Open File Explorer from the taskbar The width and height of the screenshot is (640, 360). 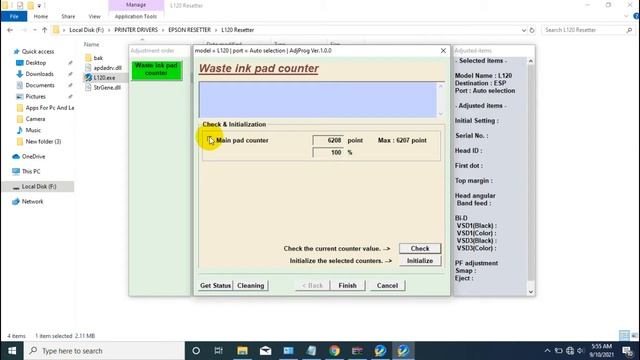(242, 351)
